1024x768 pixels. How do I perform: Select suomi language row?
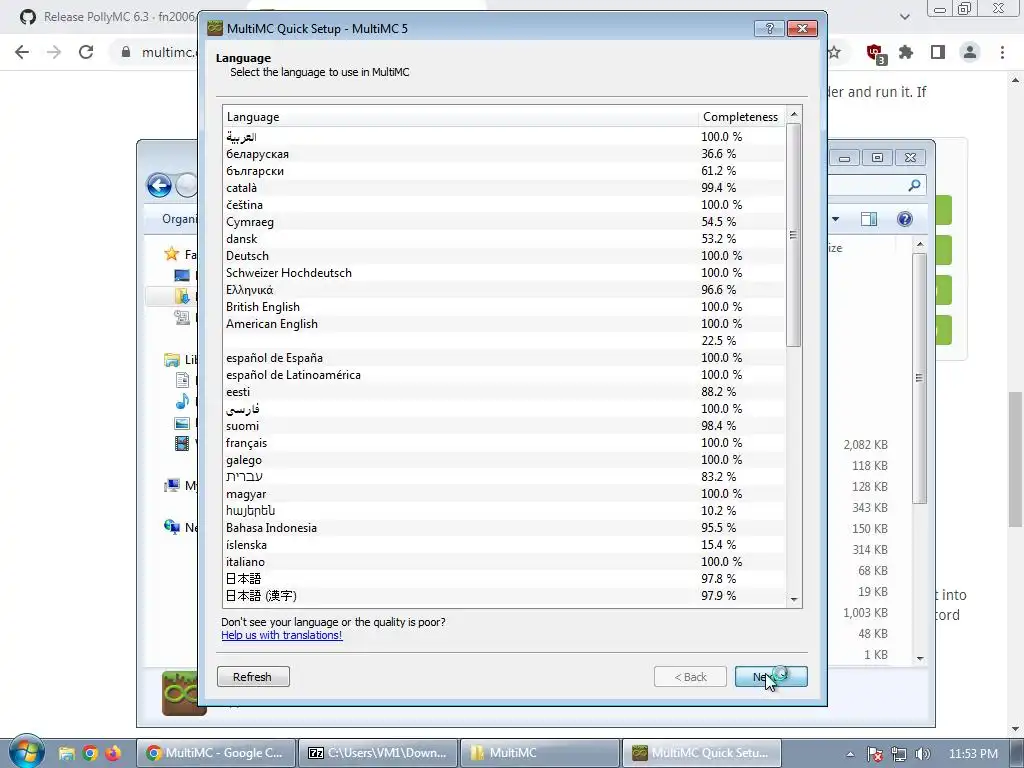tap(504, 426)
